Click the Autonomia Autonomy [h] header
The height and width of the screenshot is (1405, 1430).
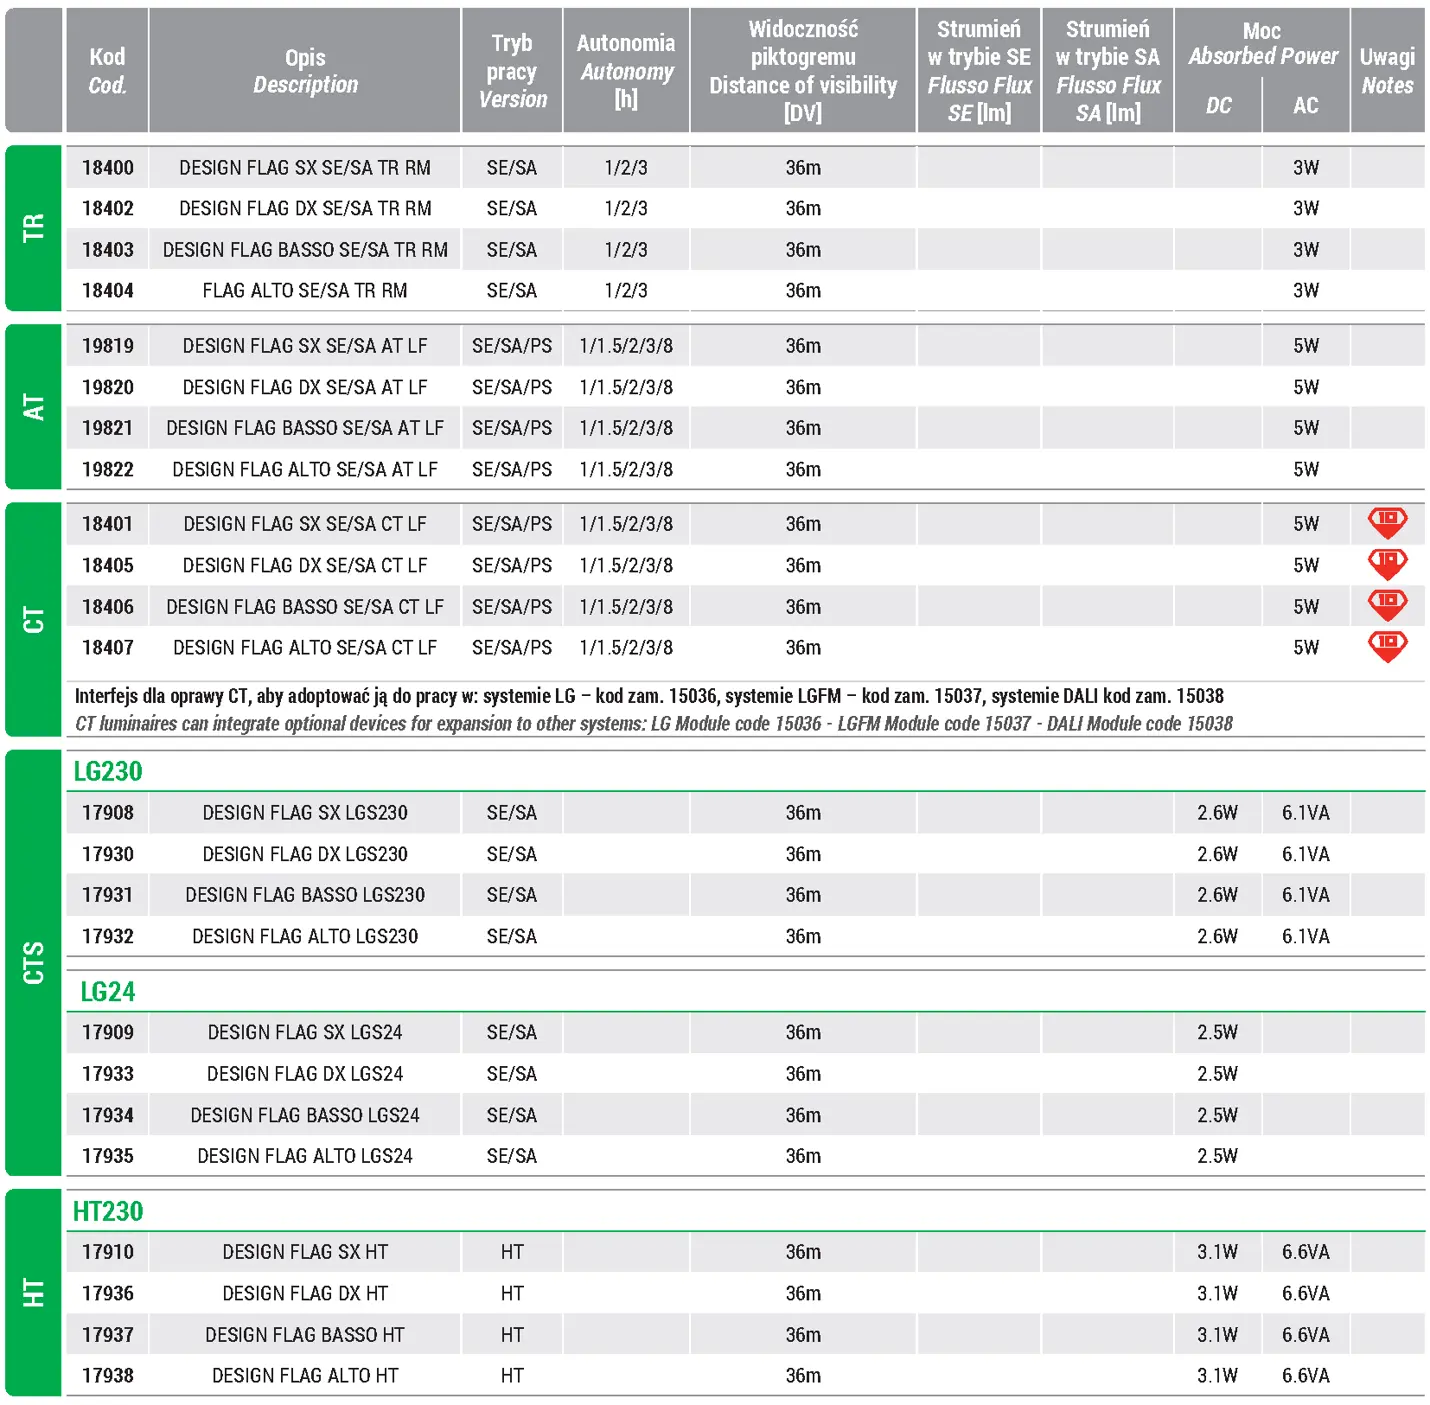click(x=626, y=70)
